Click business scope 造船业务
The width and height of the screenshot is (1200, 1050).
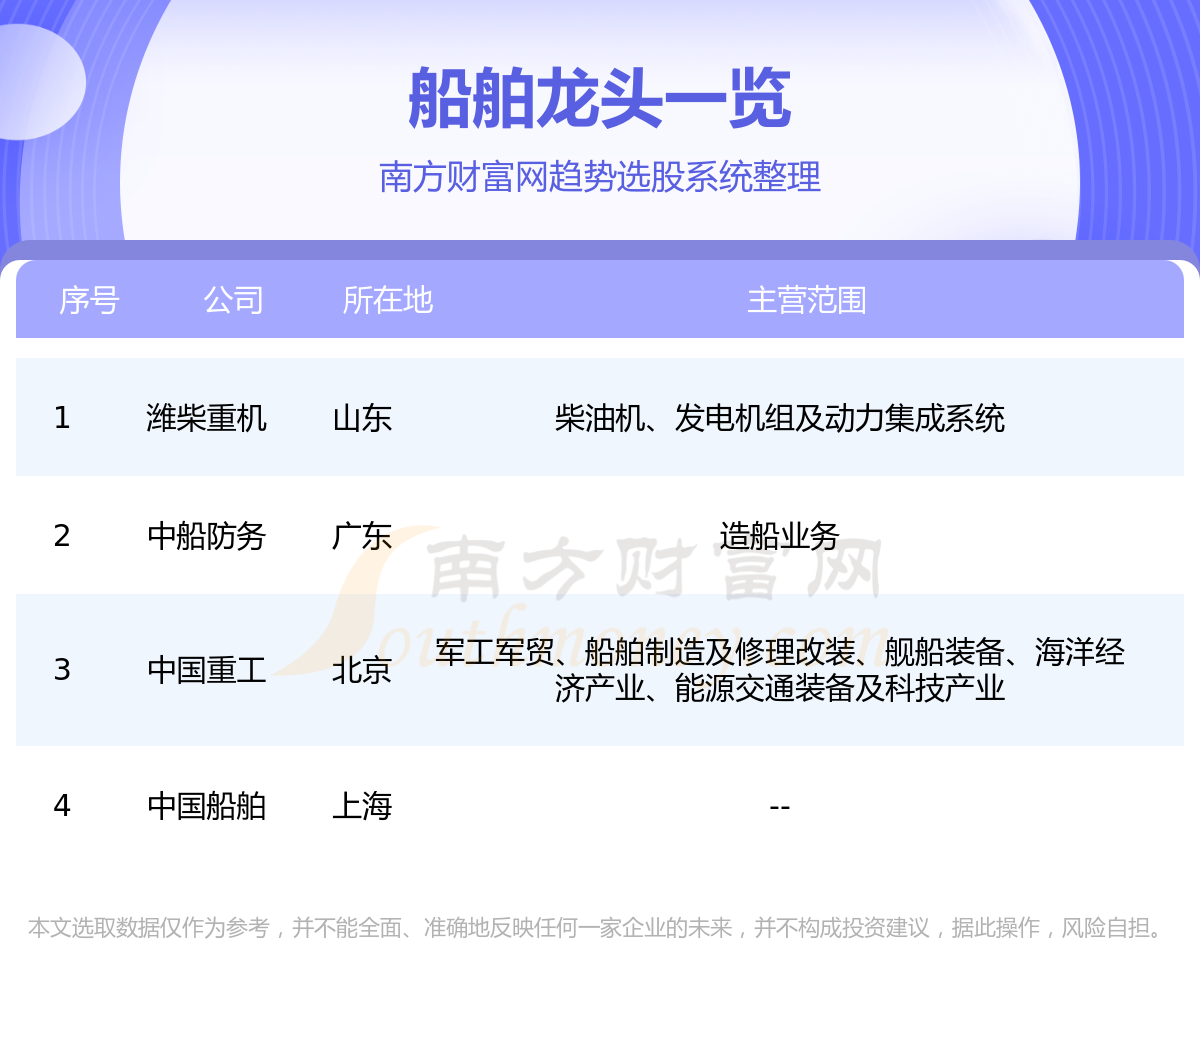pos(779,537)
